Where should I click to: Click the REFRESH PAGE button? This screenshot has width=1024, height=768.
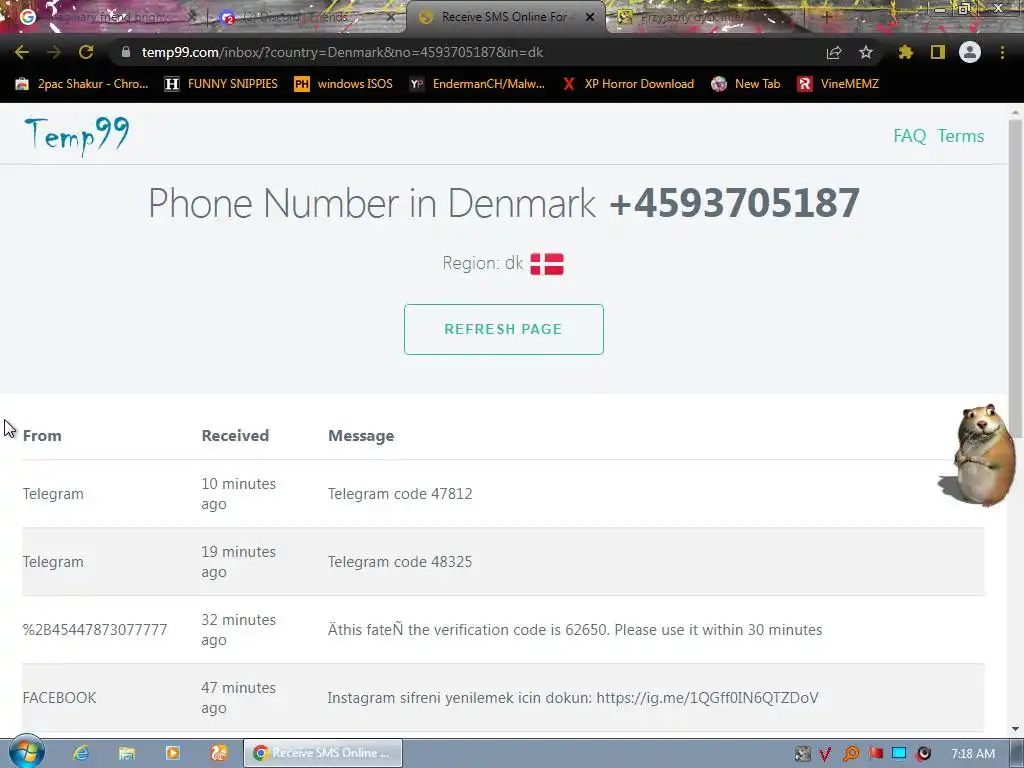504,329
